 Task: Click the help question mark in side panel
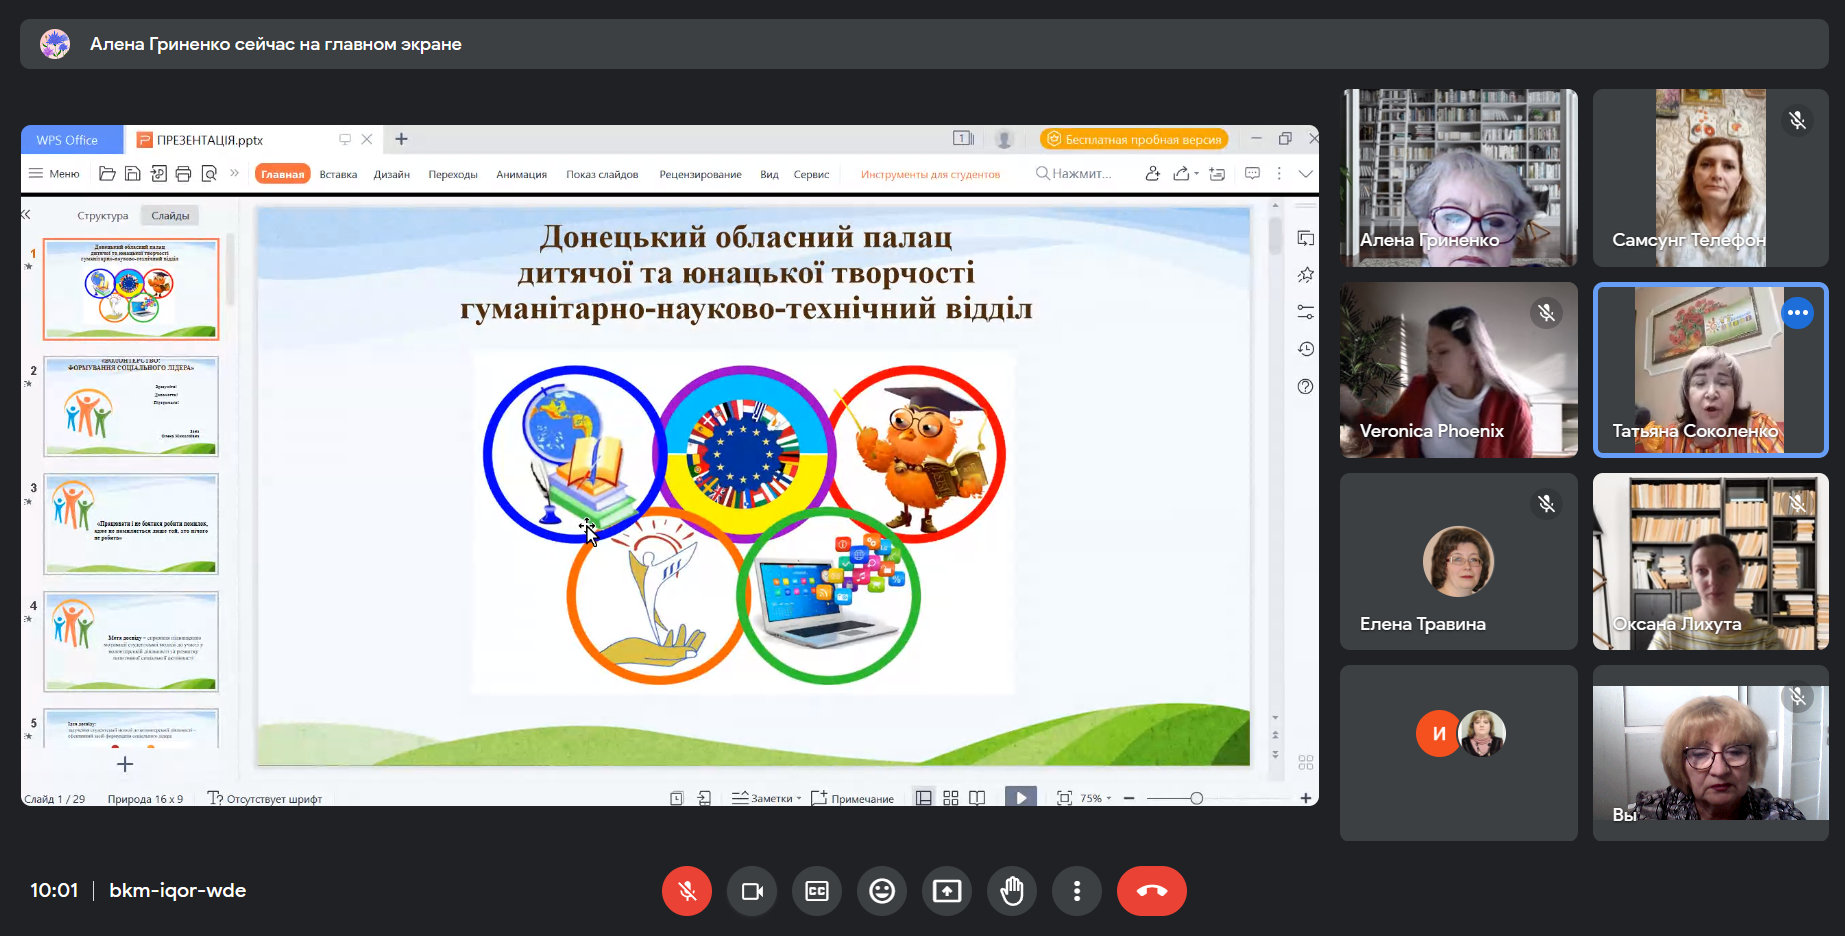[x=1305, y=387]
